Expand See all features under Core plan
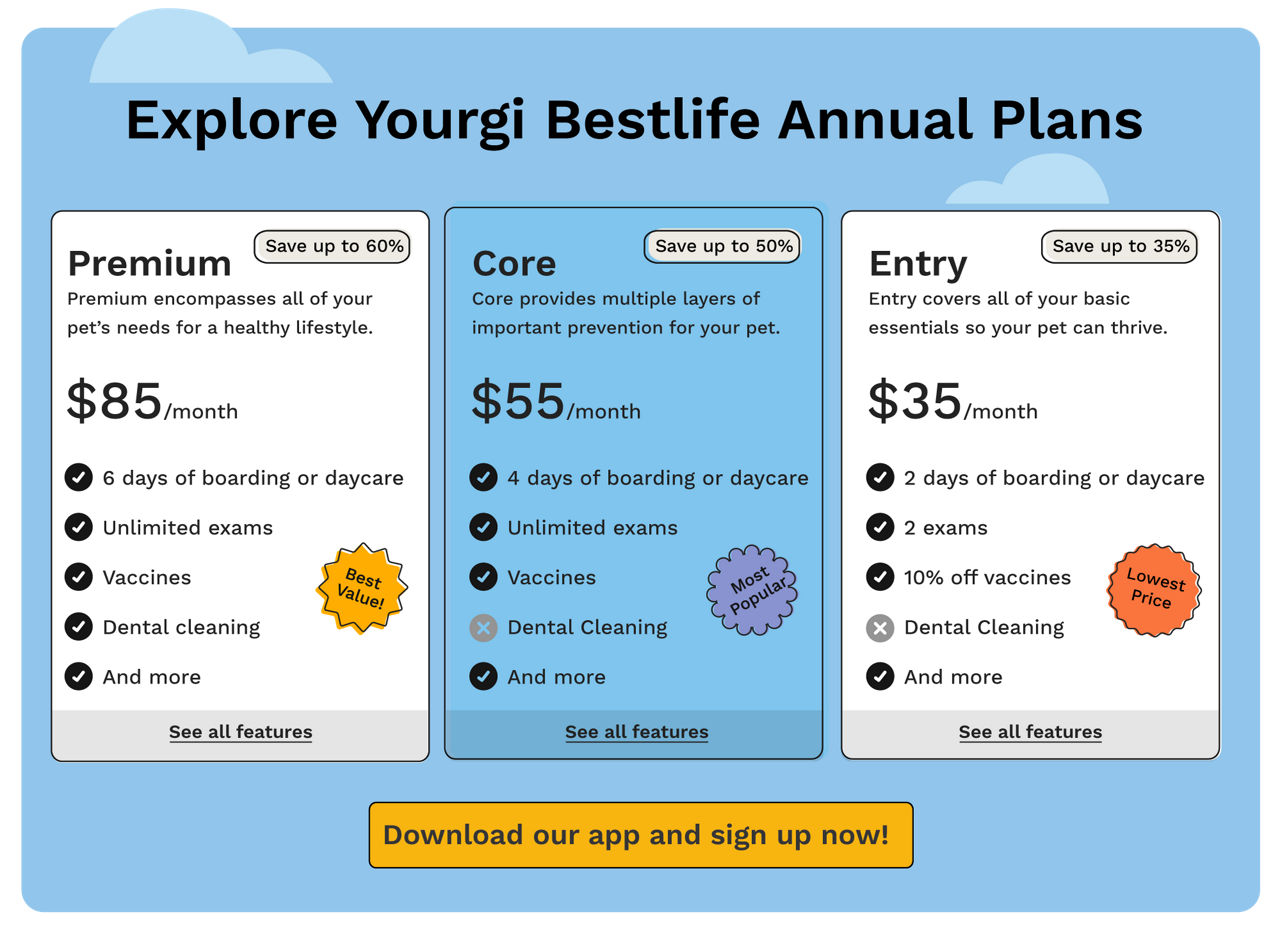 tap(636, 732)
